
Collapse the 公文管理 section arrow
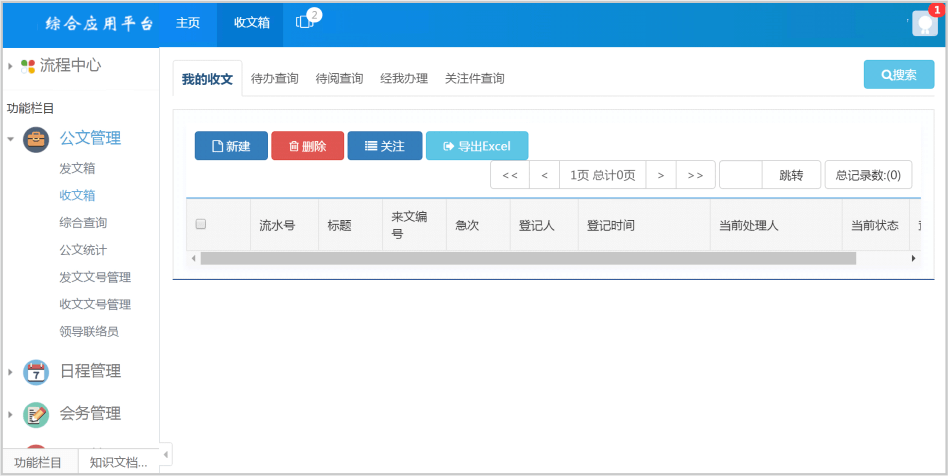(10, 139)
